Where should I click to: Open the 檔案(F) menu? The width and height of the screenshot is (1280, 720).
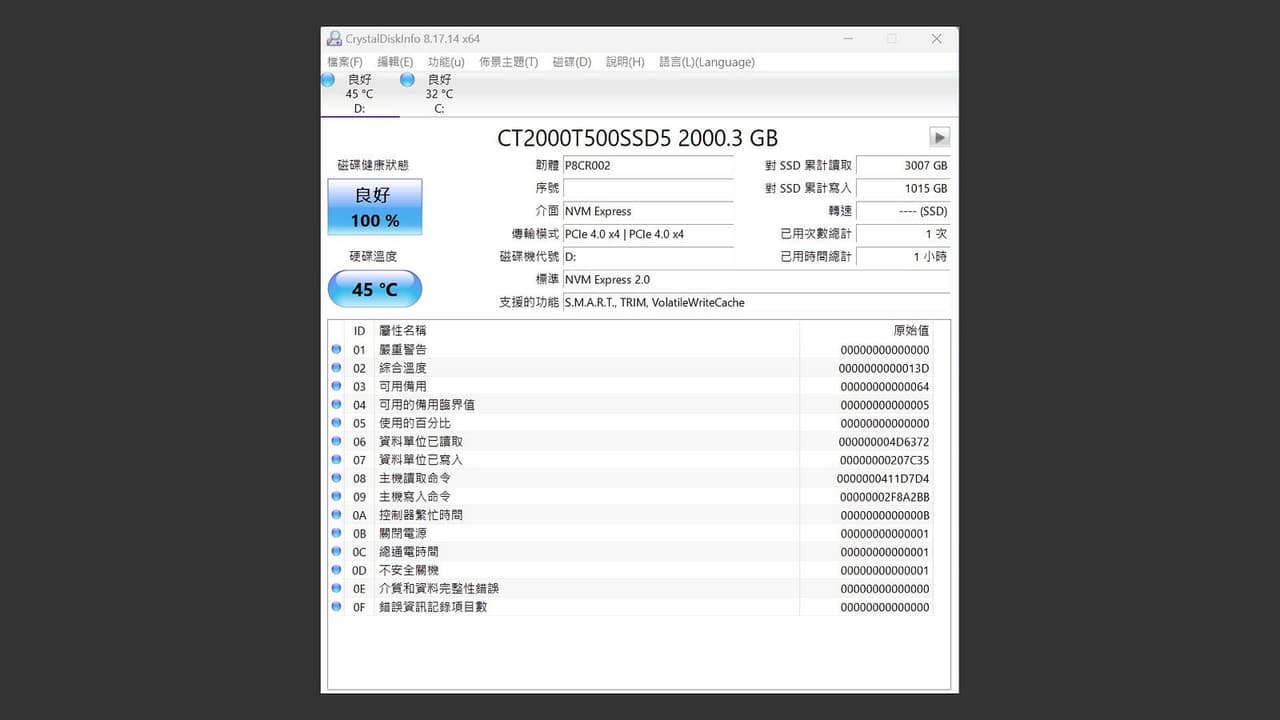(x=345, y=62)
